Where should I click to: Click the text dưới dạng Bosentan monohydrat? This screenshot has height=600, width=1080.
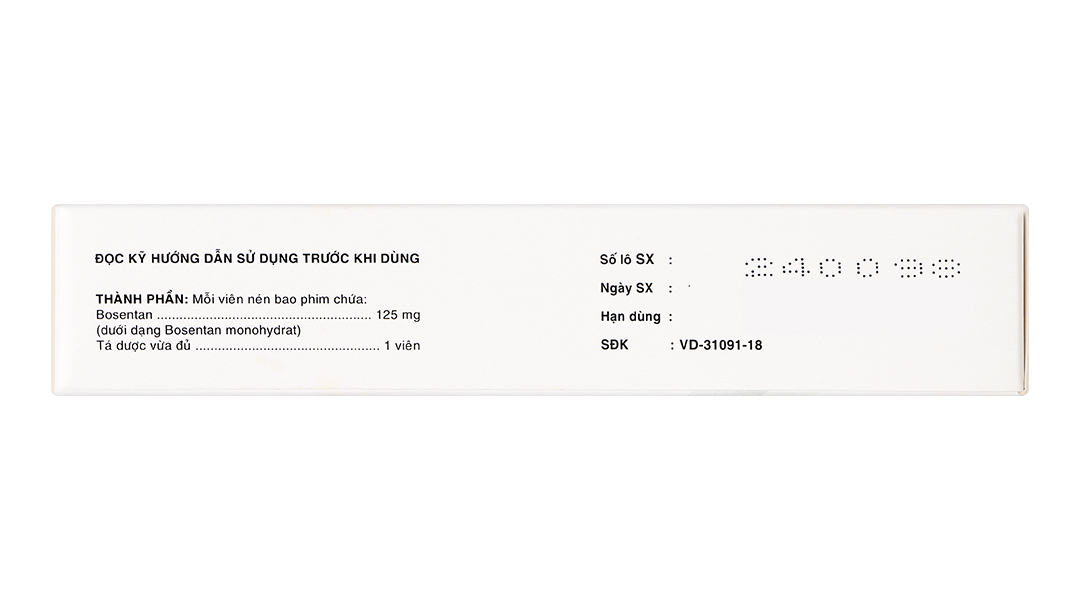198,330
